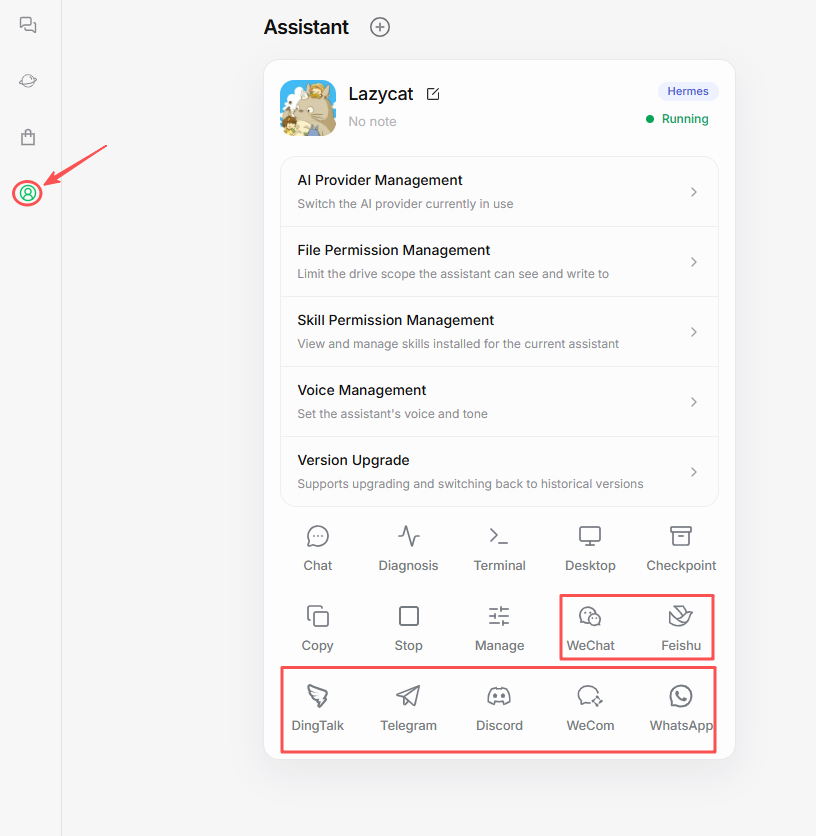Click the 'No note' text
This screenshot has height=836, width=816.
pyautogui.click(x=372, y=122)
